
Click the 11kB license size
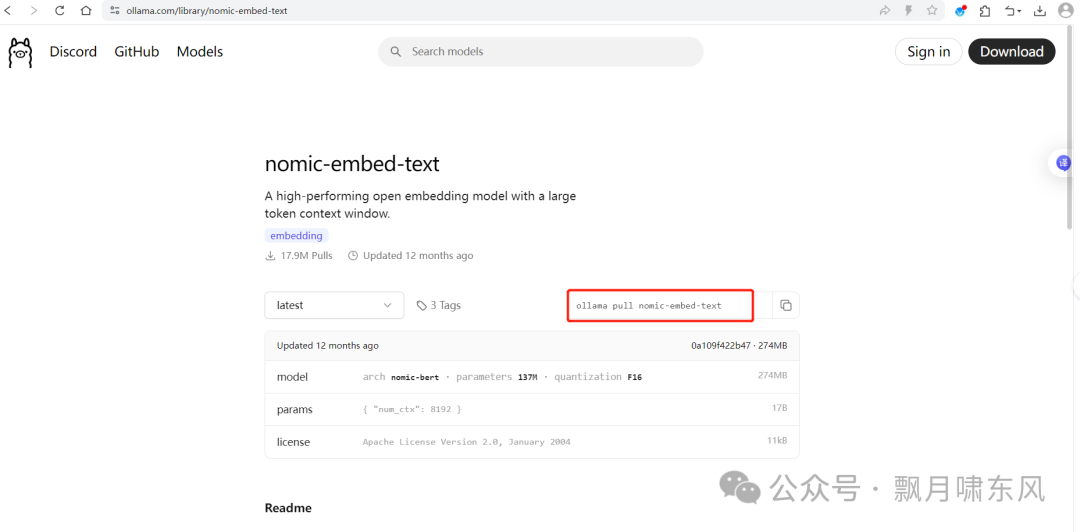tap(779, 440)
